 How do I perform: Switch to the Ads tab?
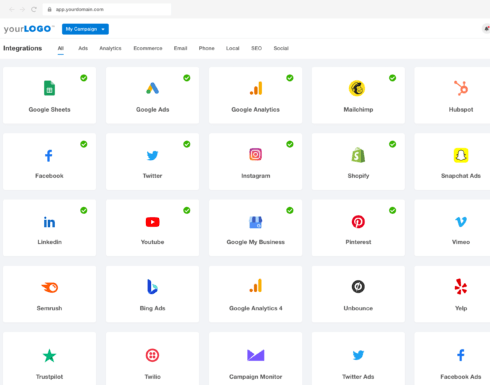83,48
